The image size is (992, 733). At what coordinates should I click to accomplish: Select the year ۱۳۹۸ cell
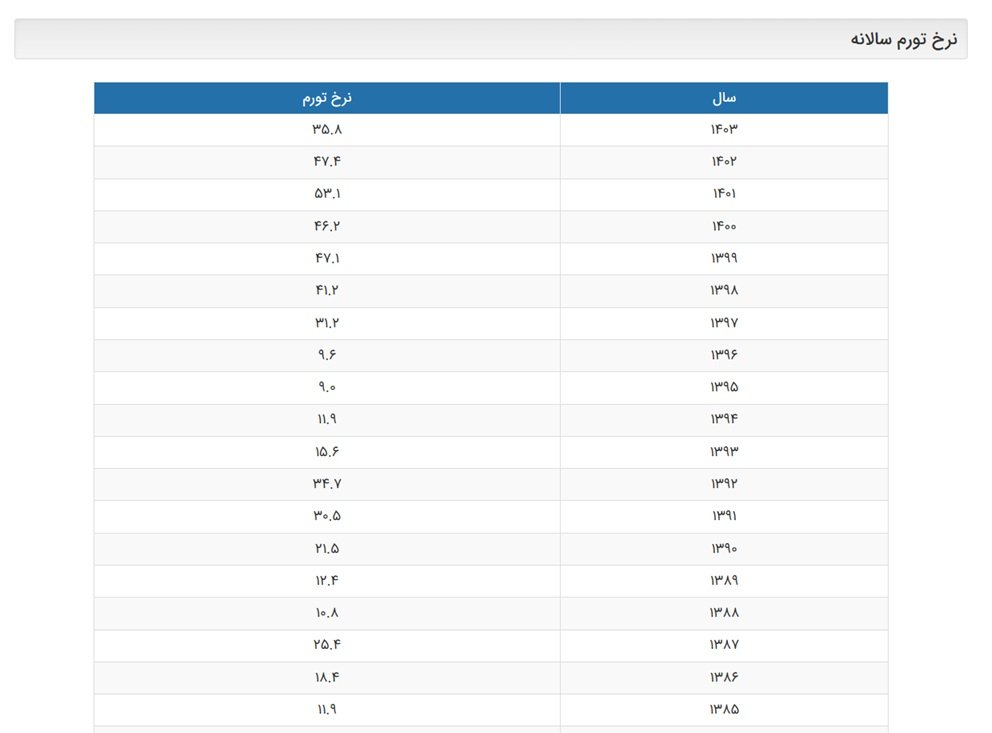tap(724, 291)
